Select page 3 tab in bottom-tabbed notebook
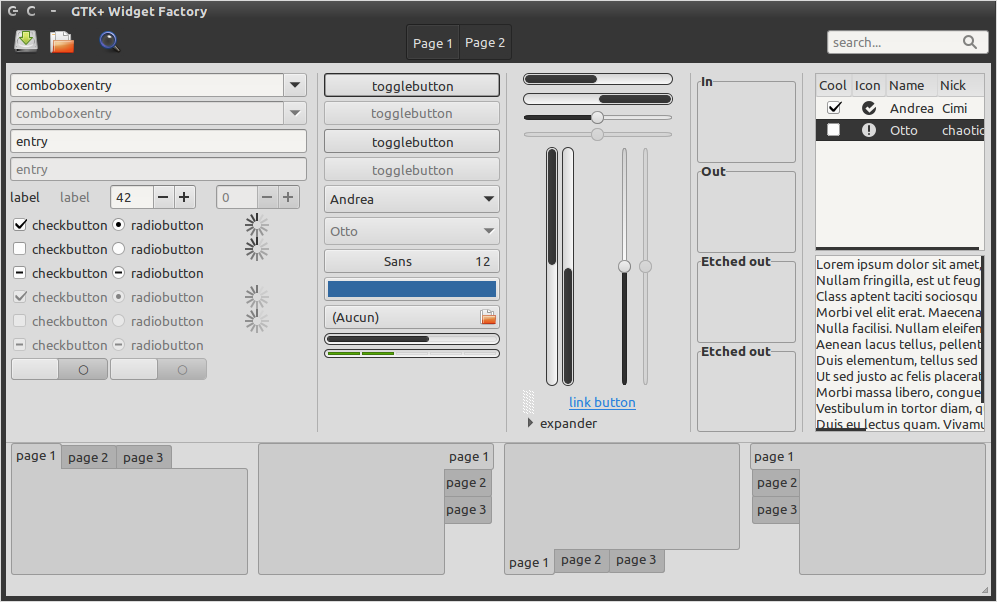Viewport: 997px width, 602px height. tap(636, 560)
